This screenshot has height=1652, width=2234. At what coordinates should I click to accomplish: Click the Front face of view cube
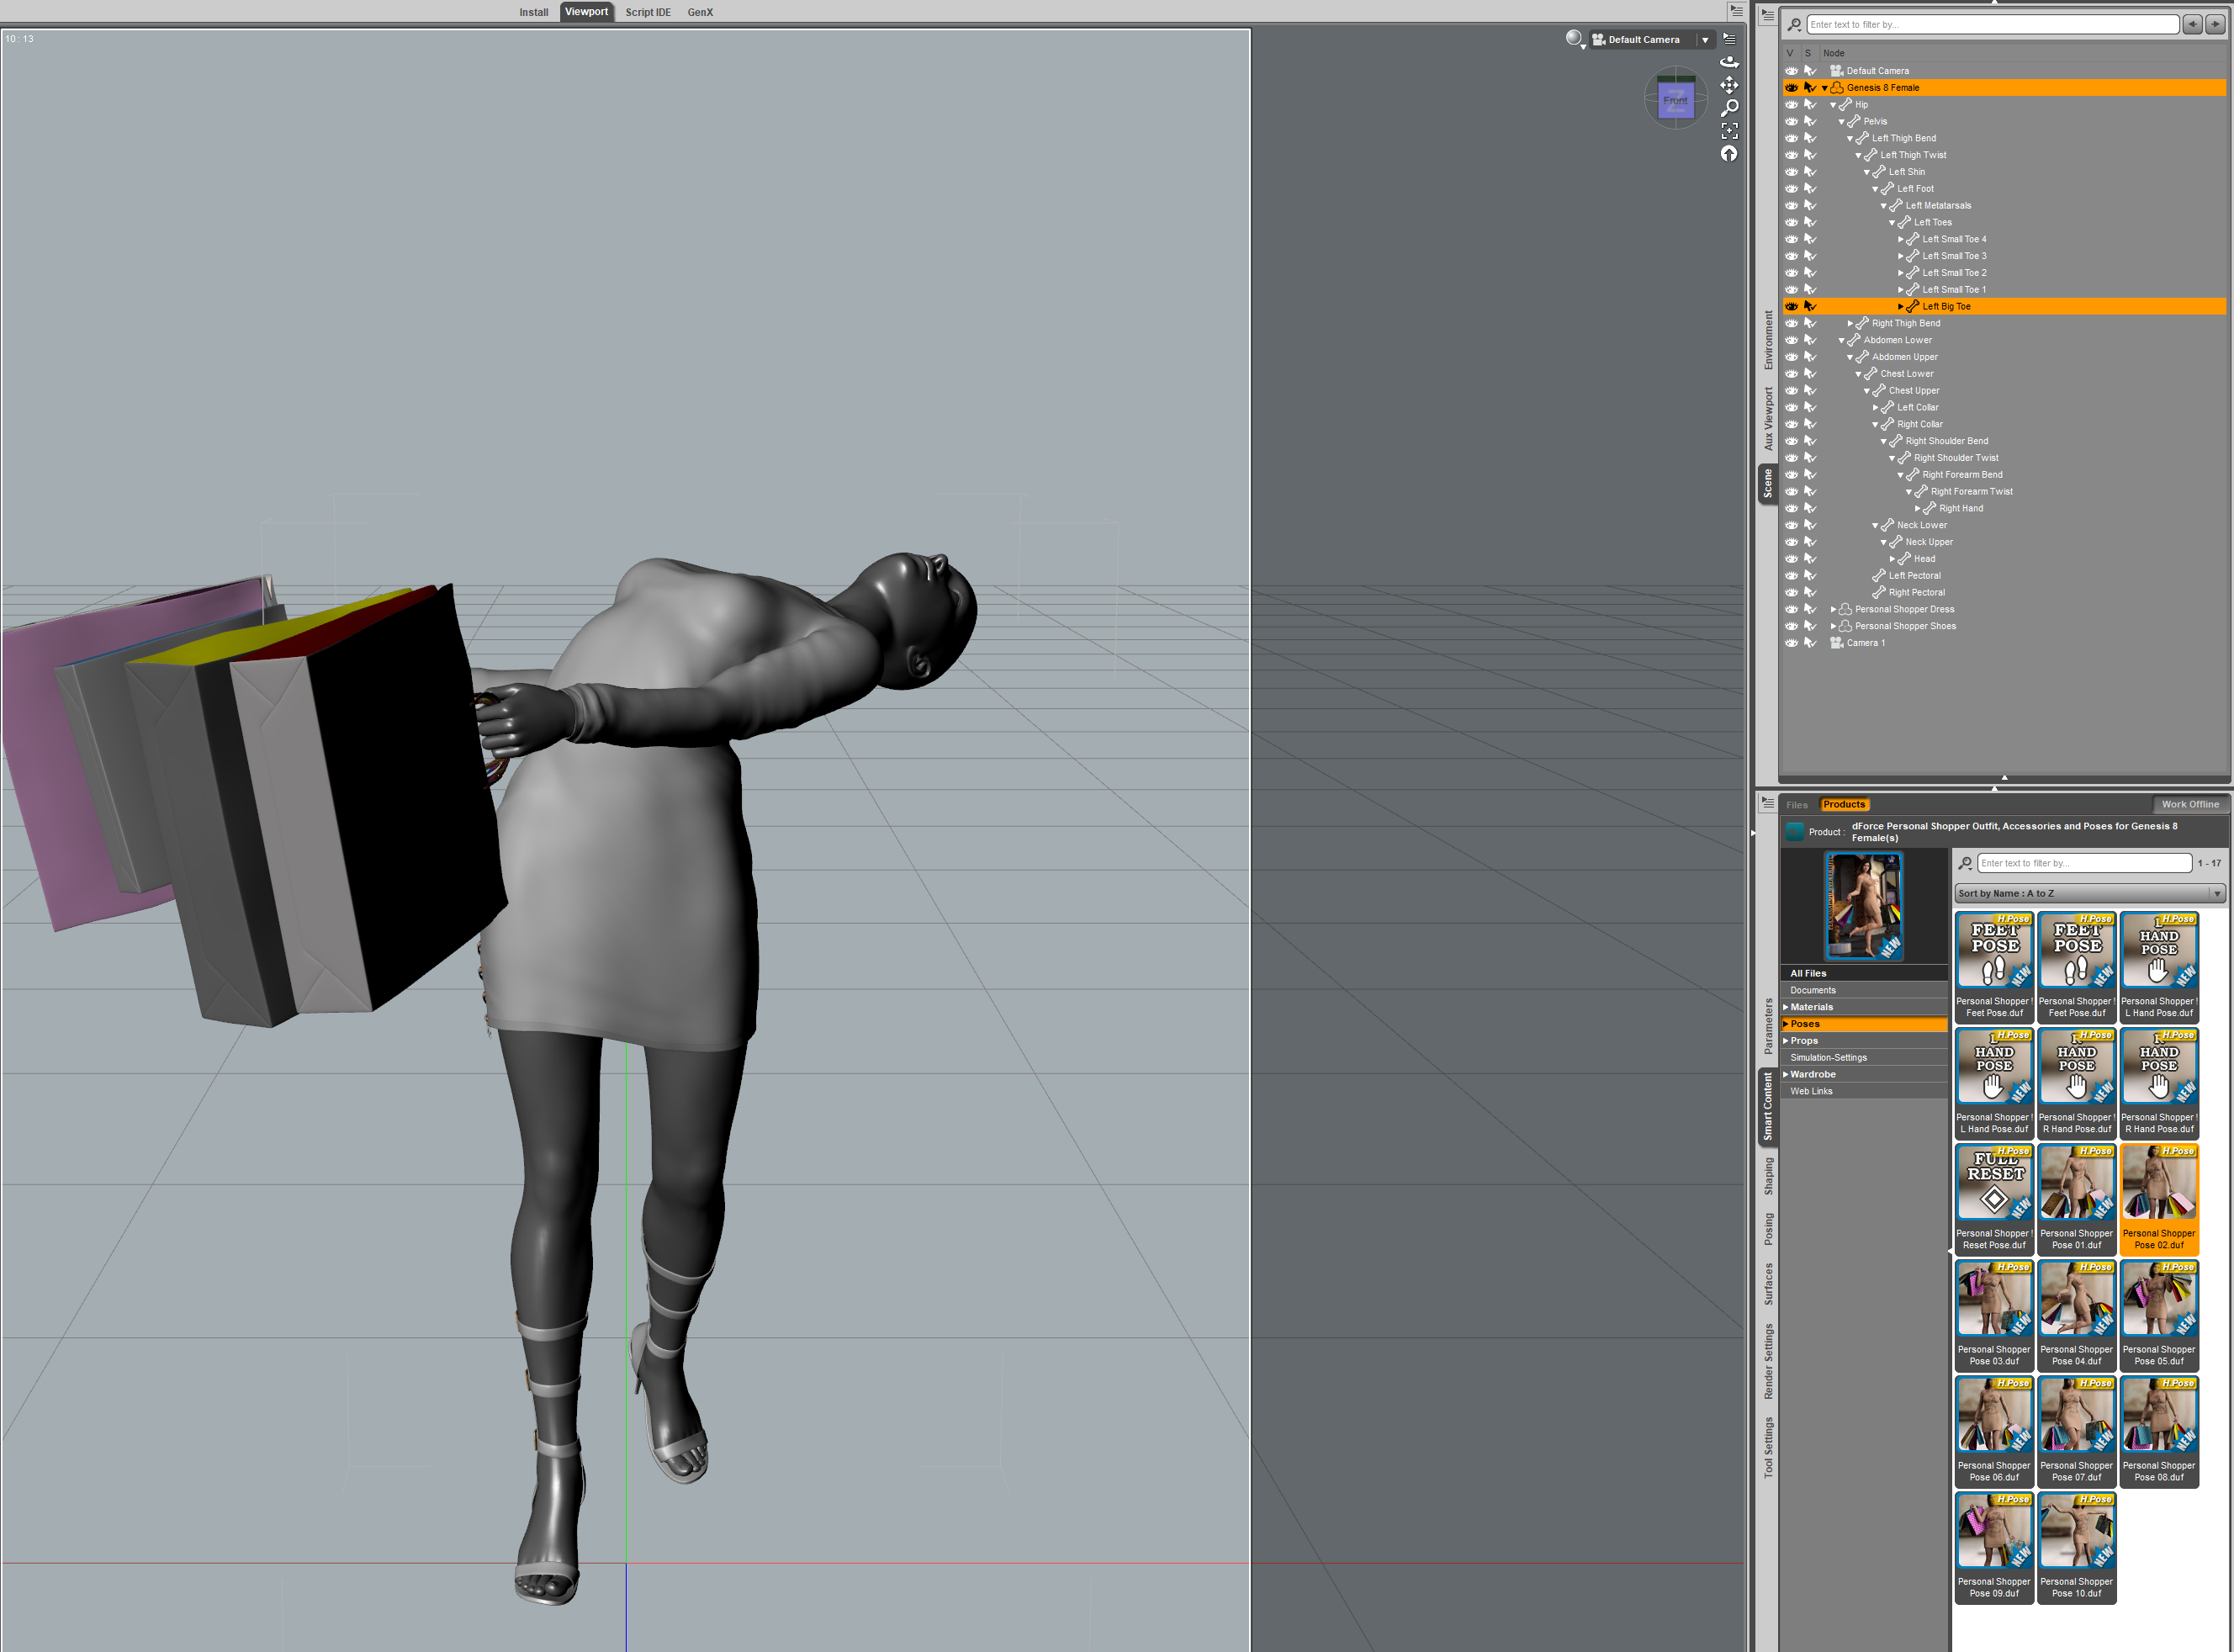tap(1675, 101)
